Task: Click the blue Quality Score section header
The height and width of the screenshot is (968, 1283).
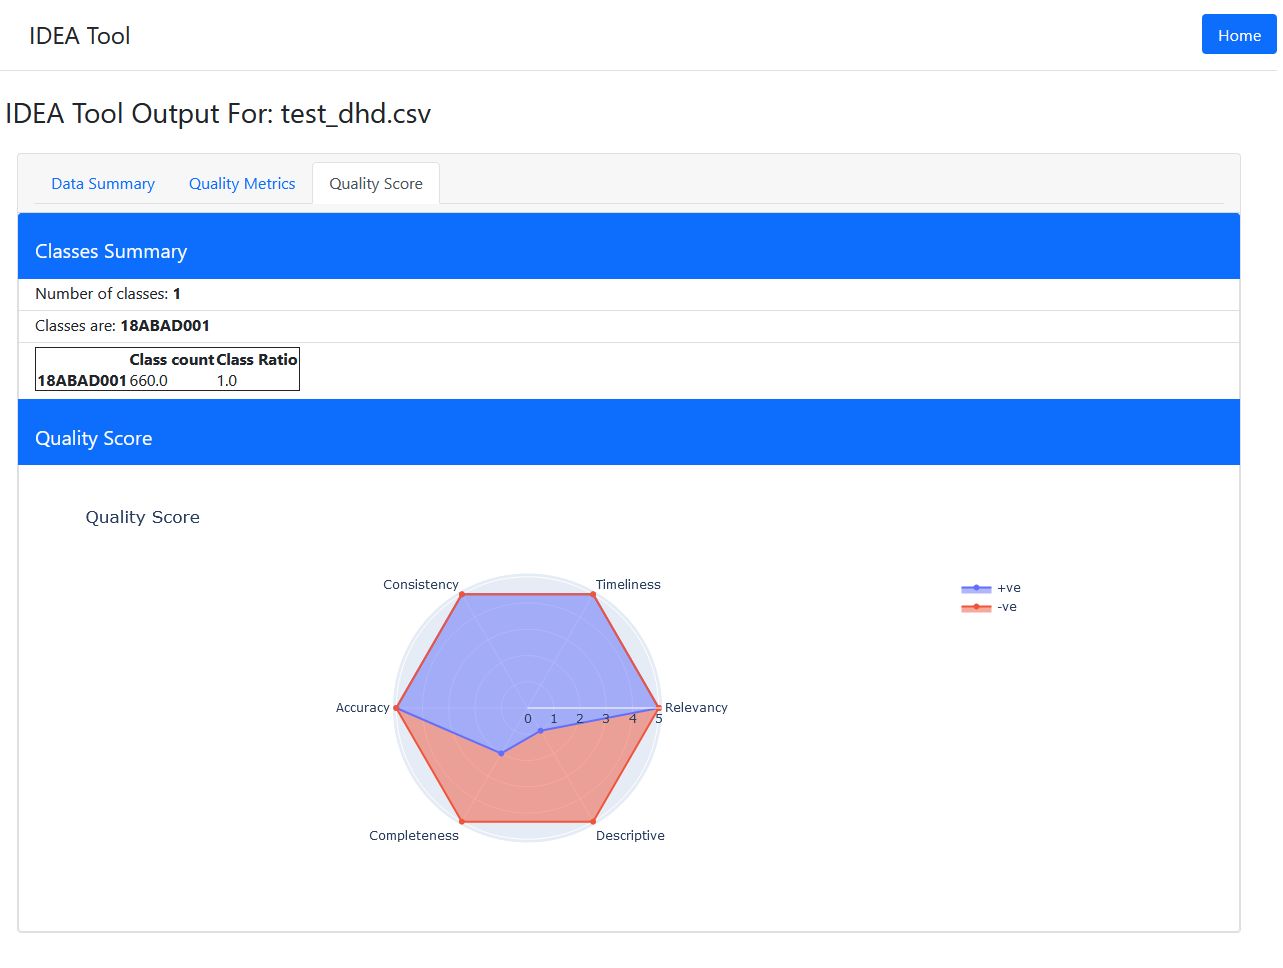Action: click(x=628, y=438)
